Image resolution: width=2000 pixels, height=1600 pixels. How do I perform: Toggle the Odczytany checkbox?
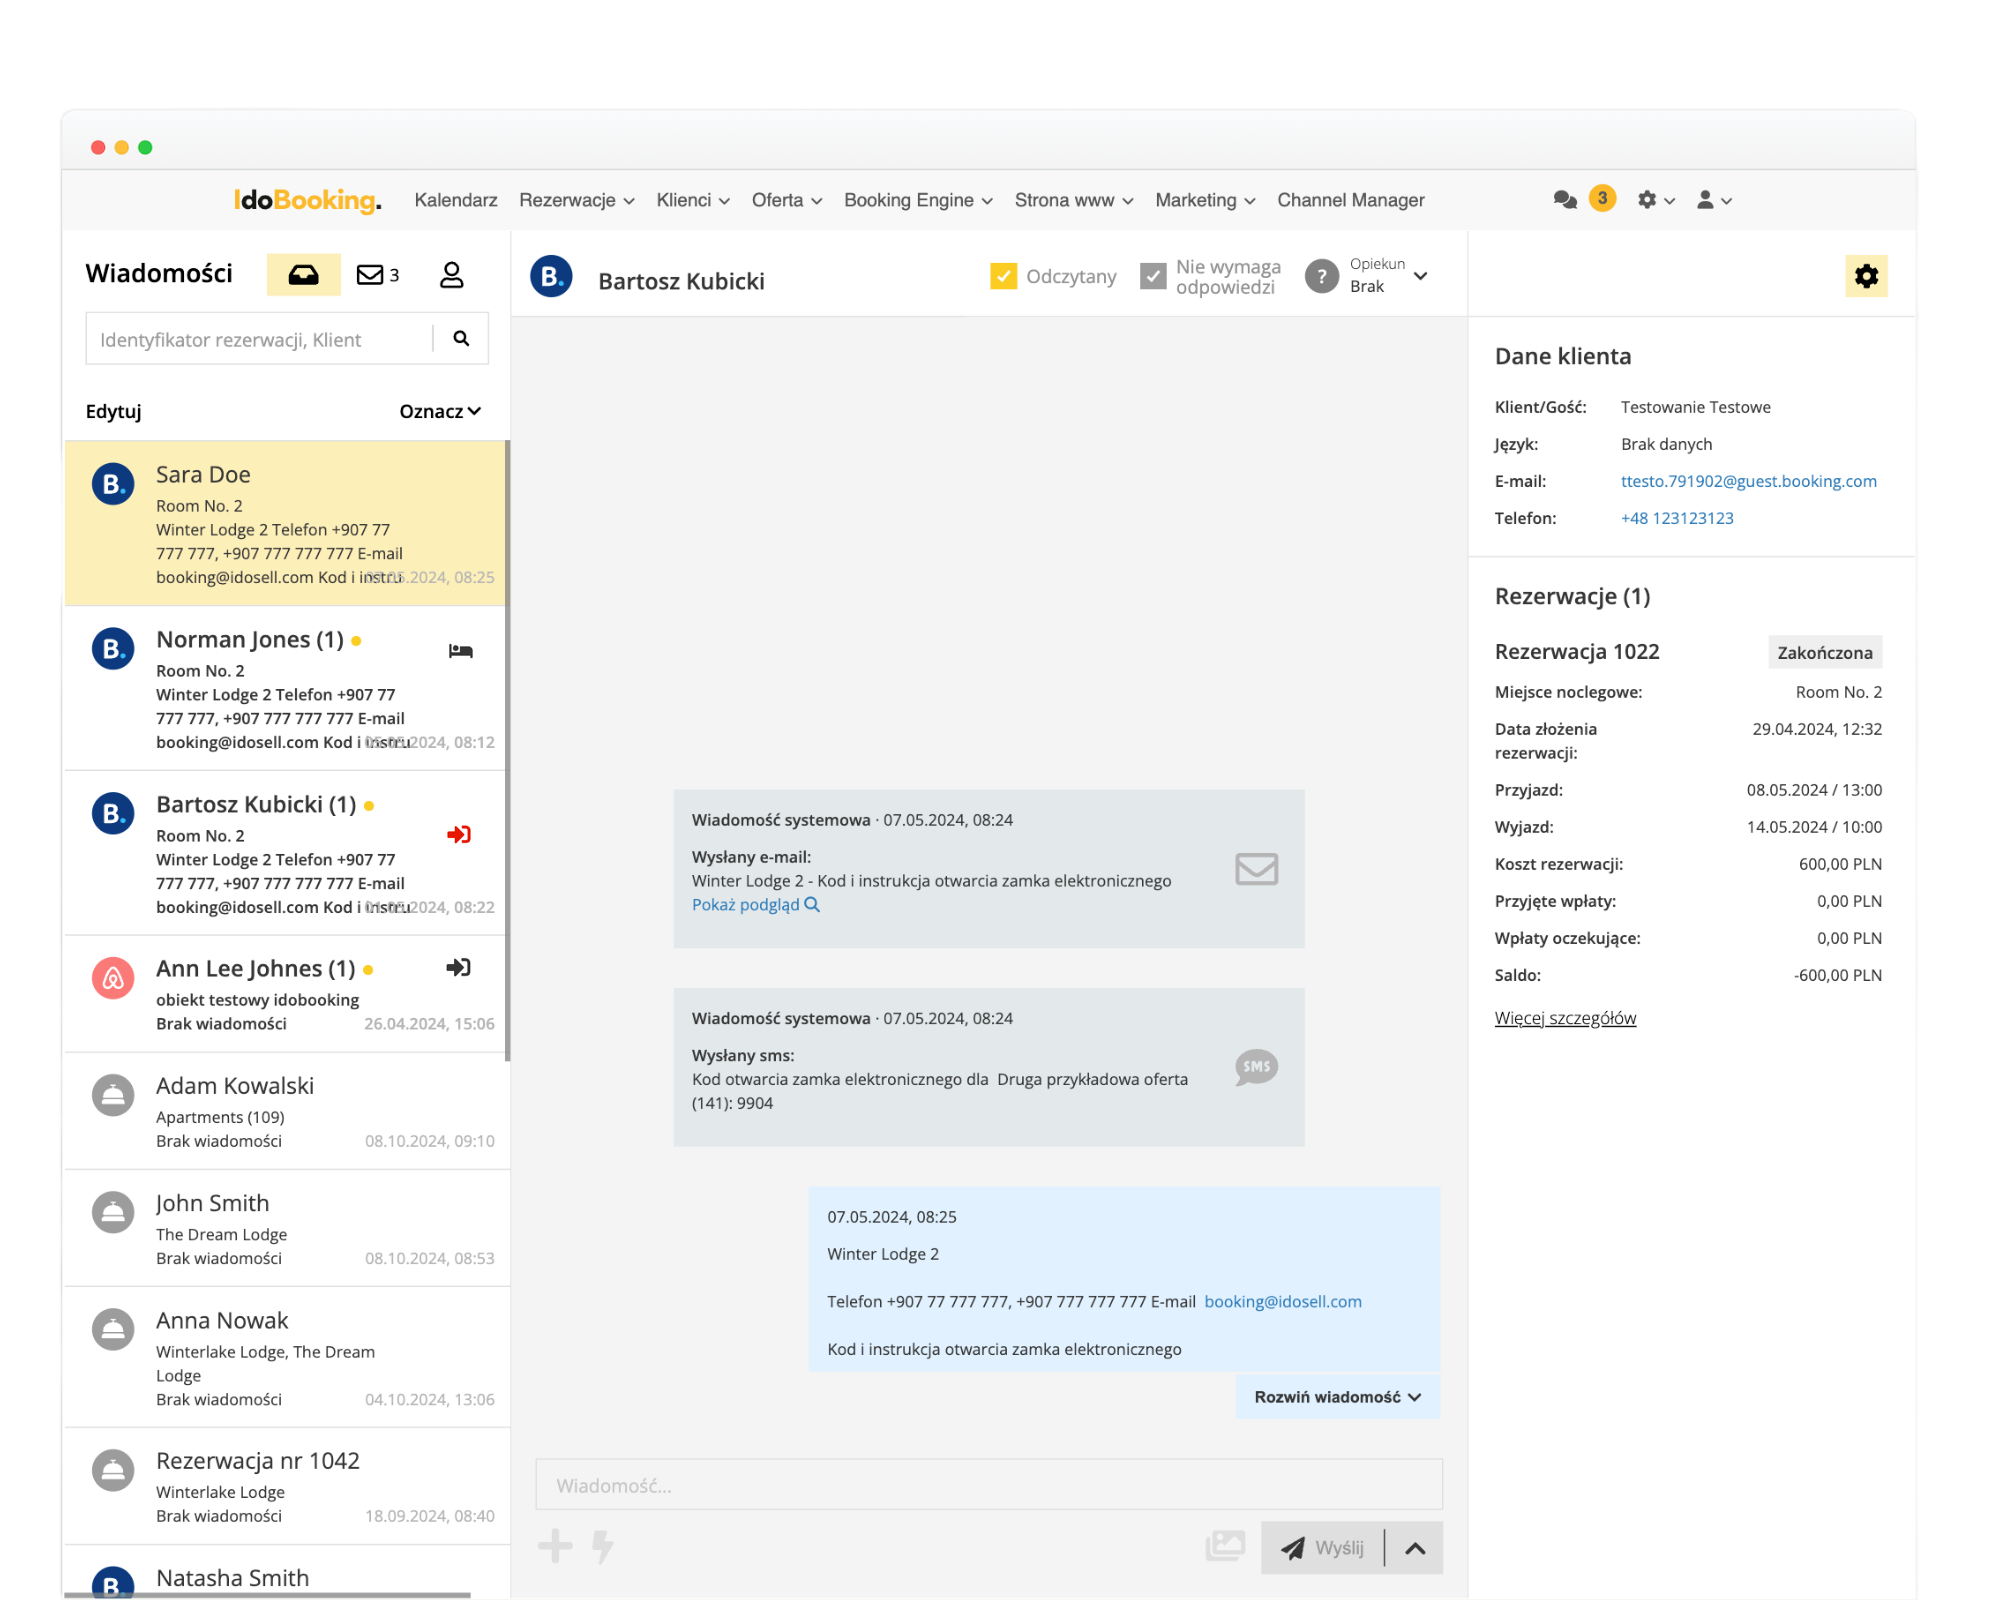click(x=1003, y=276)
